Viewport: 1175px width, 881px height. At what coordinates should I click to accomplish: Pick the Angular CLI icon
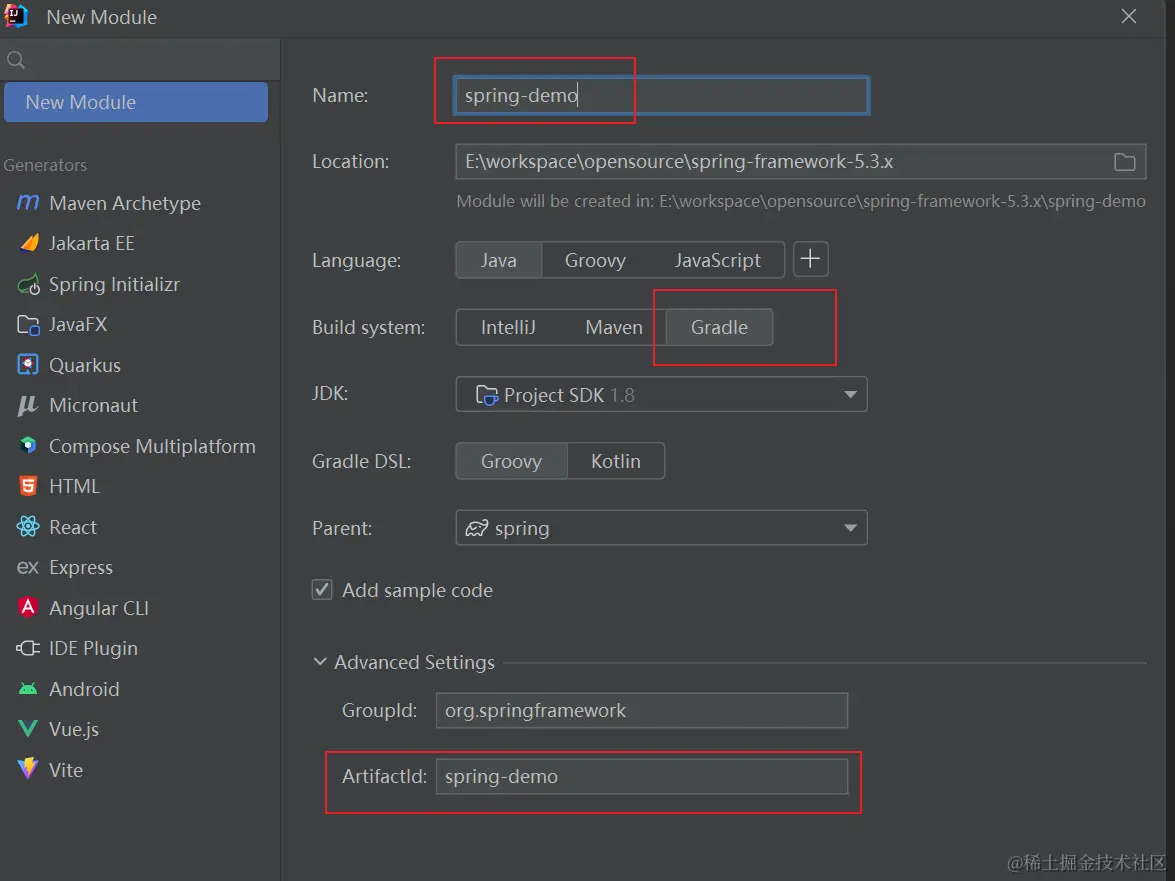click(28, 608)
